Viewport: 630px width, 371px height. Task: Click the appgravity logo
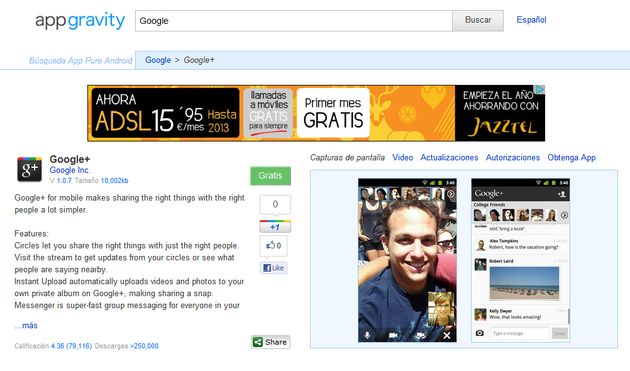[80, 21]
